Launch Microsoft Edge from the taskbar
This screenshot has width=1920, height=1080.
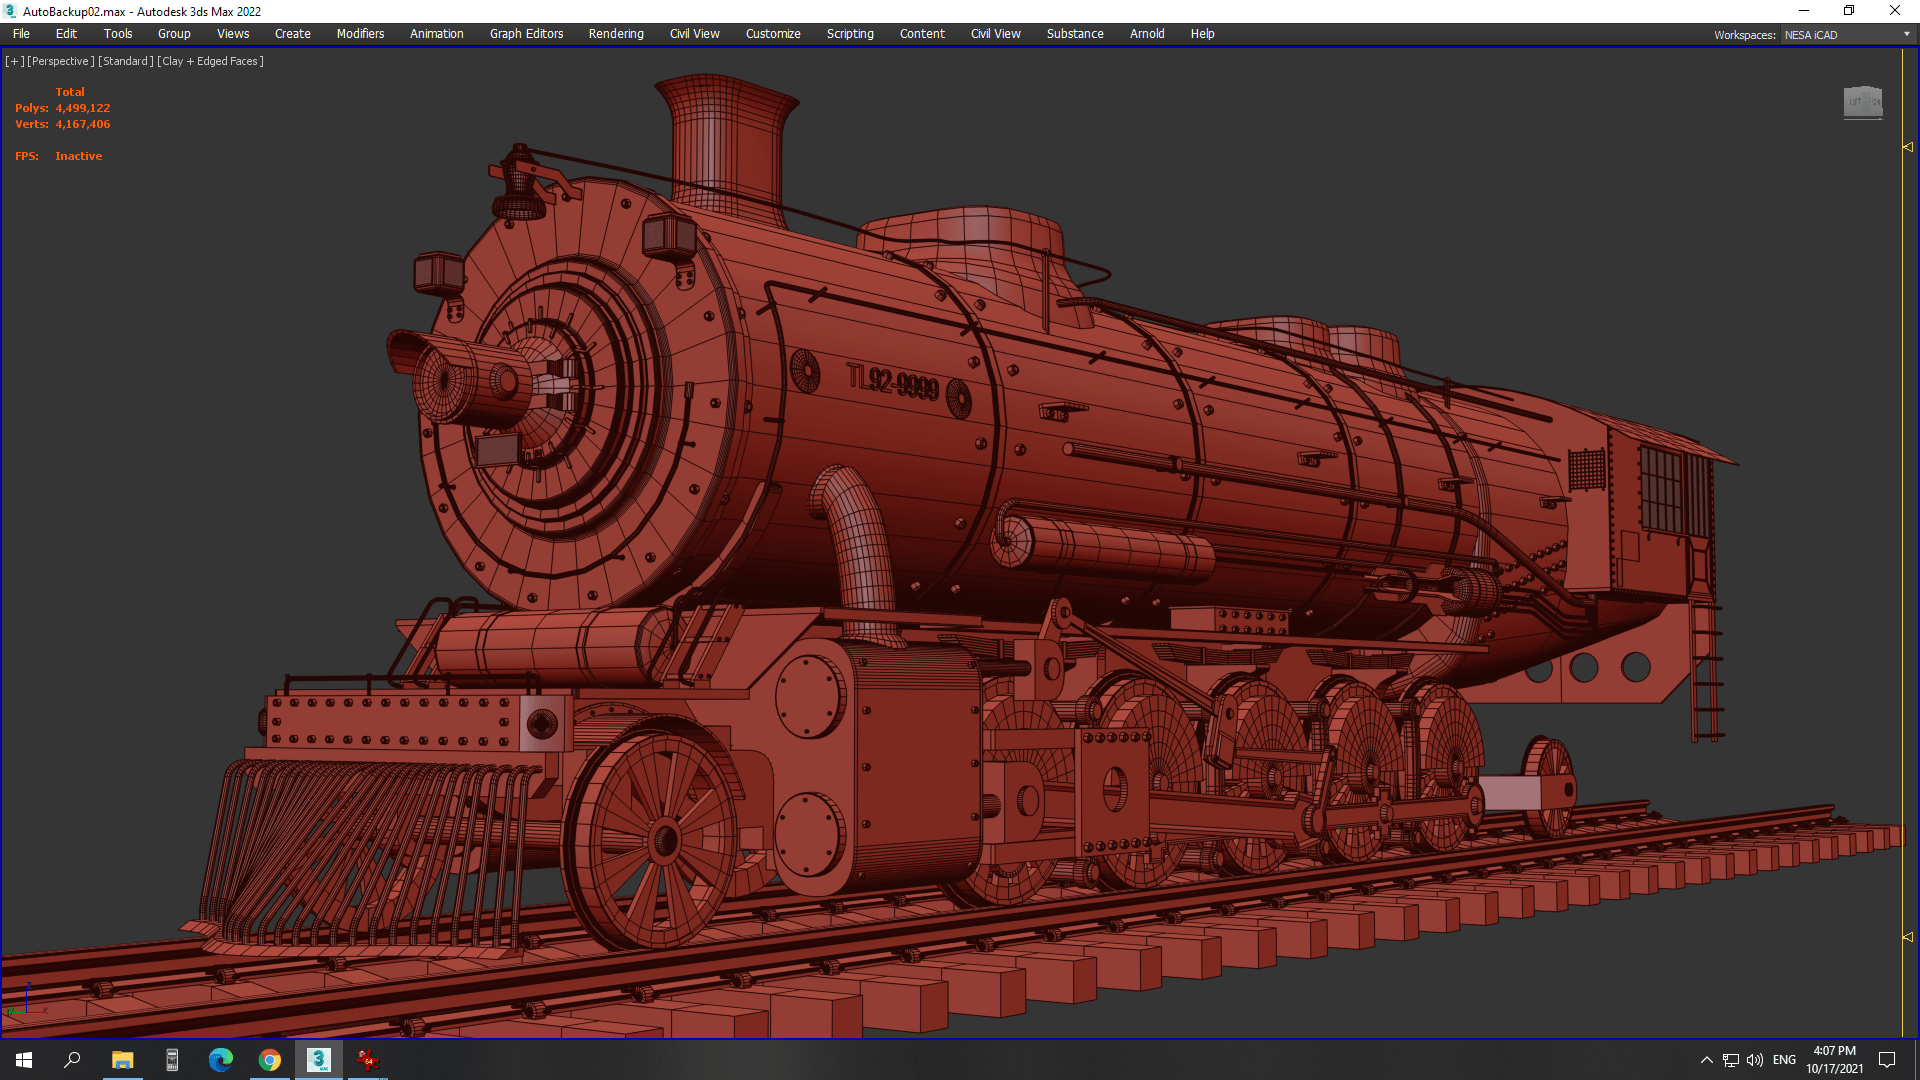click(220, 1059)
